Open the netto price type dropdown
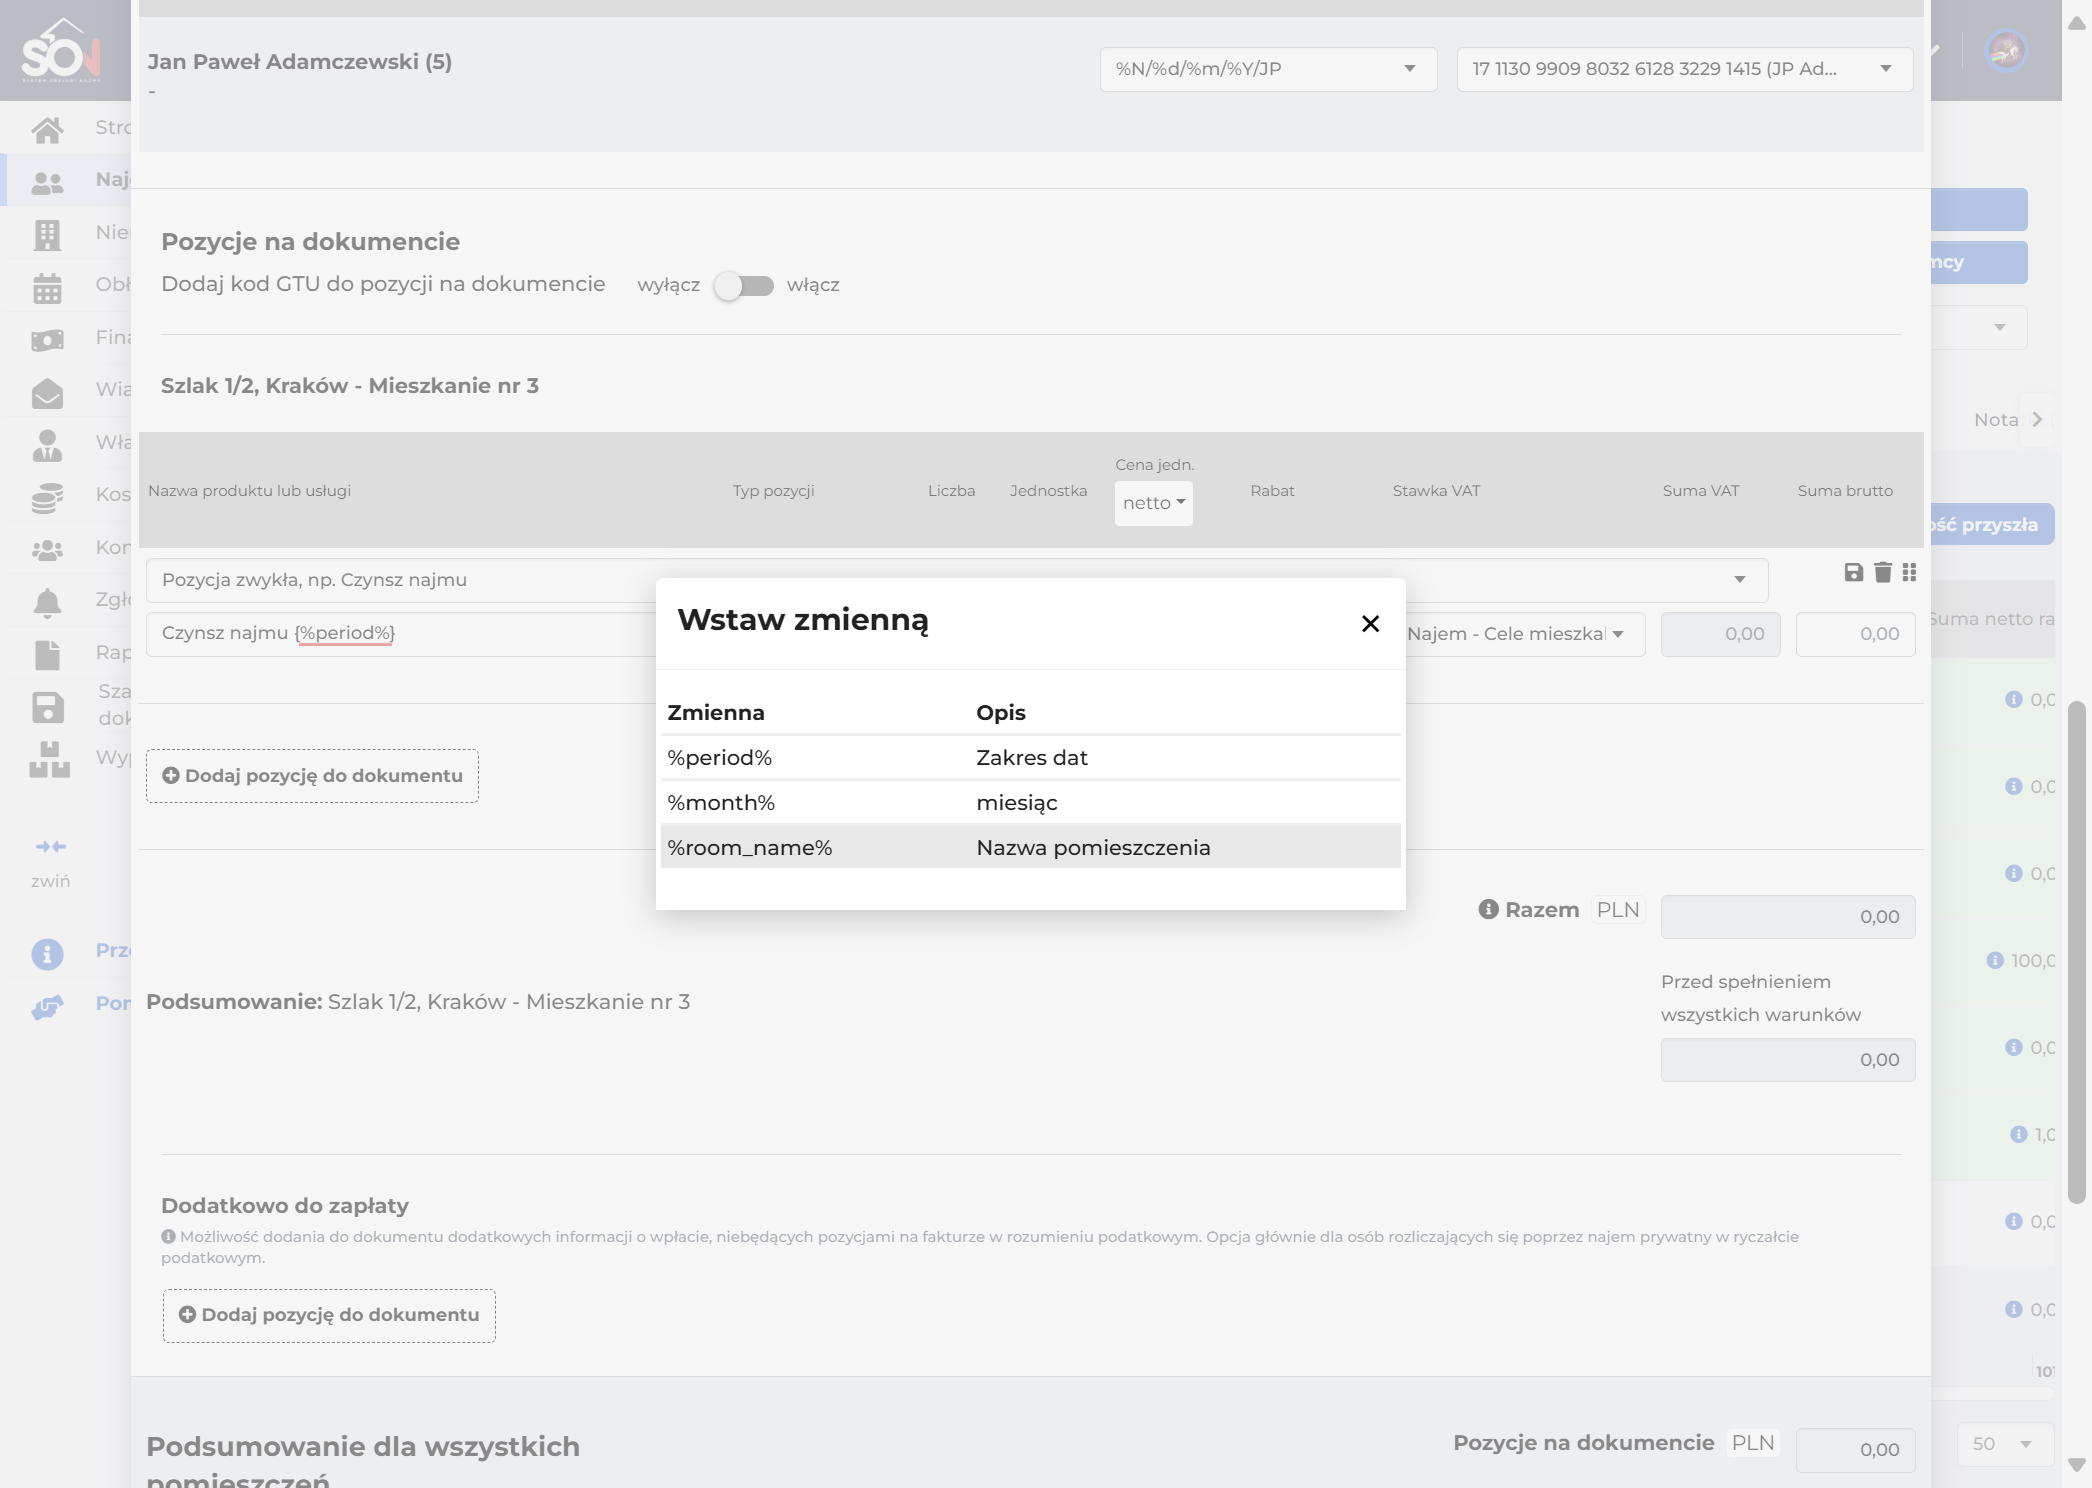The width and height of the screenshot is (2092, 1488). (1153, 503)
